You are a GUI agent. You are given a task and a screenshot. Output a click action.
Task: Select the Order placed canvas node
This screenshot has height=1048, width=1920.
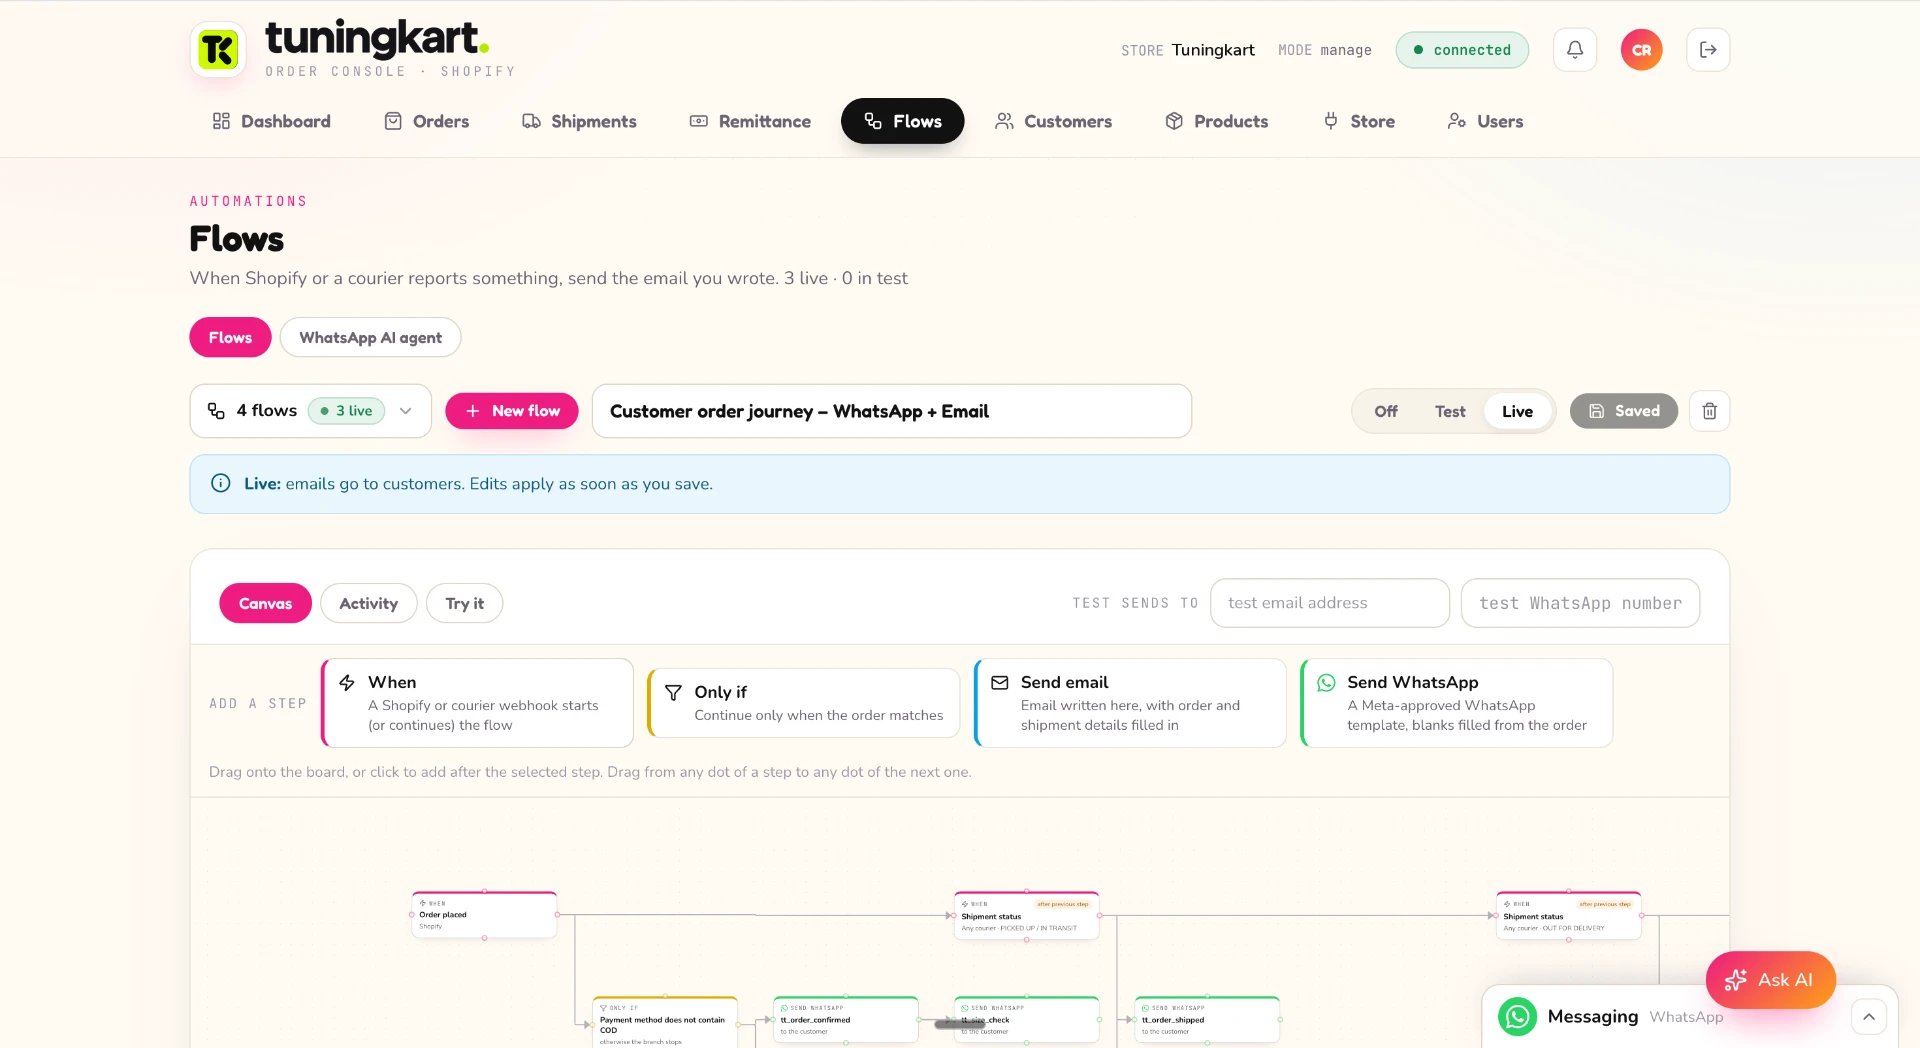pos(484,914)
